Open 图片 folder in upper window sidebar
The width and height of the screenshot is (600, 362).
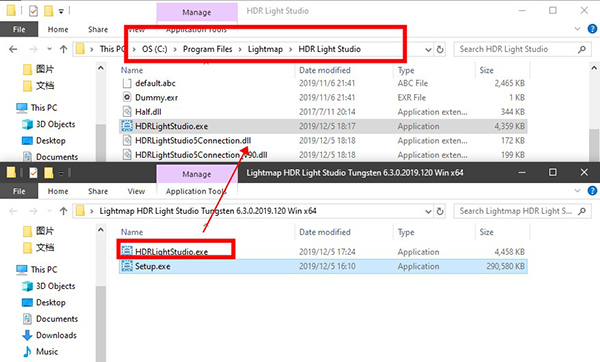[x=38, y=69]
